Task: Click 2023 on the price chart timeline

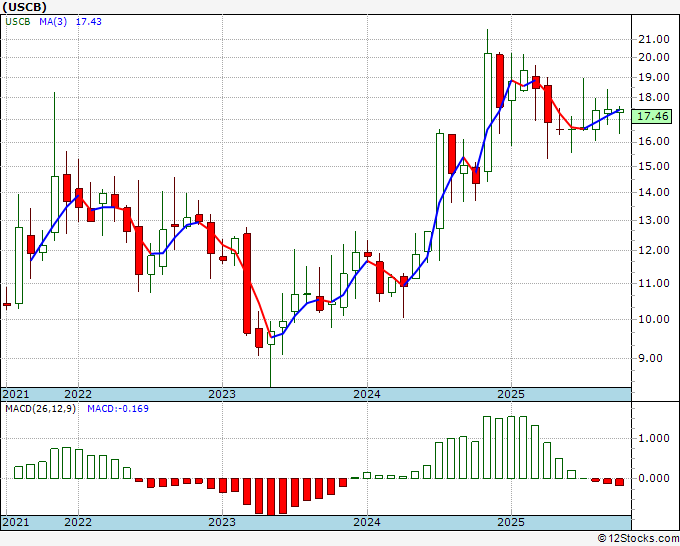Action: point(222,394)
